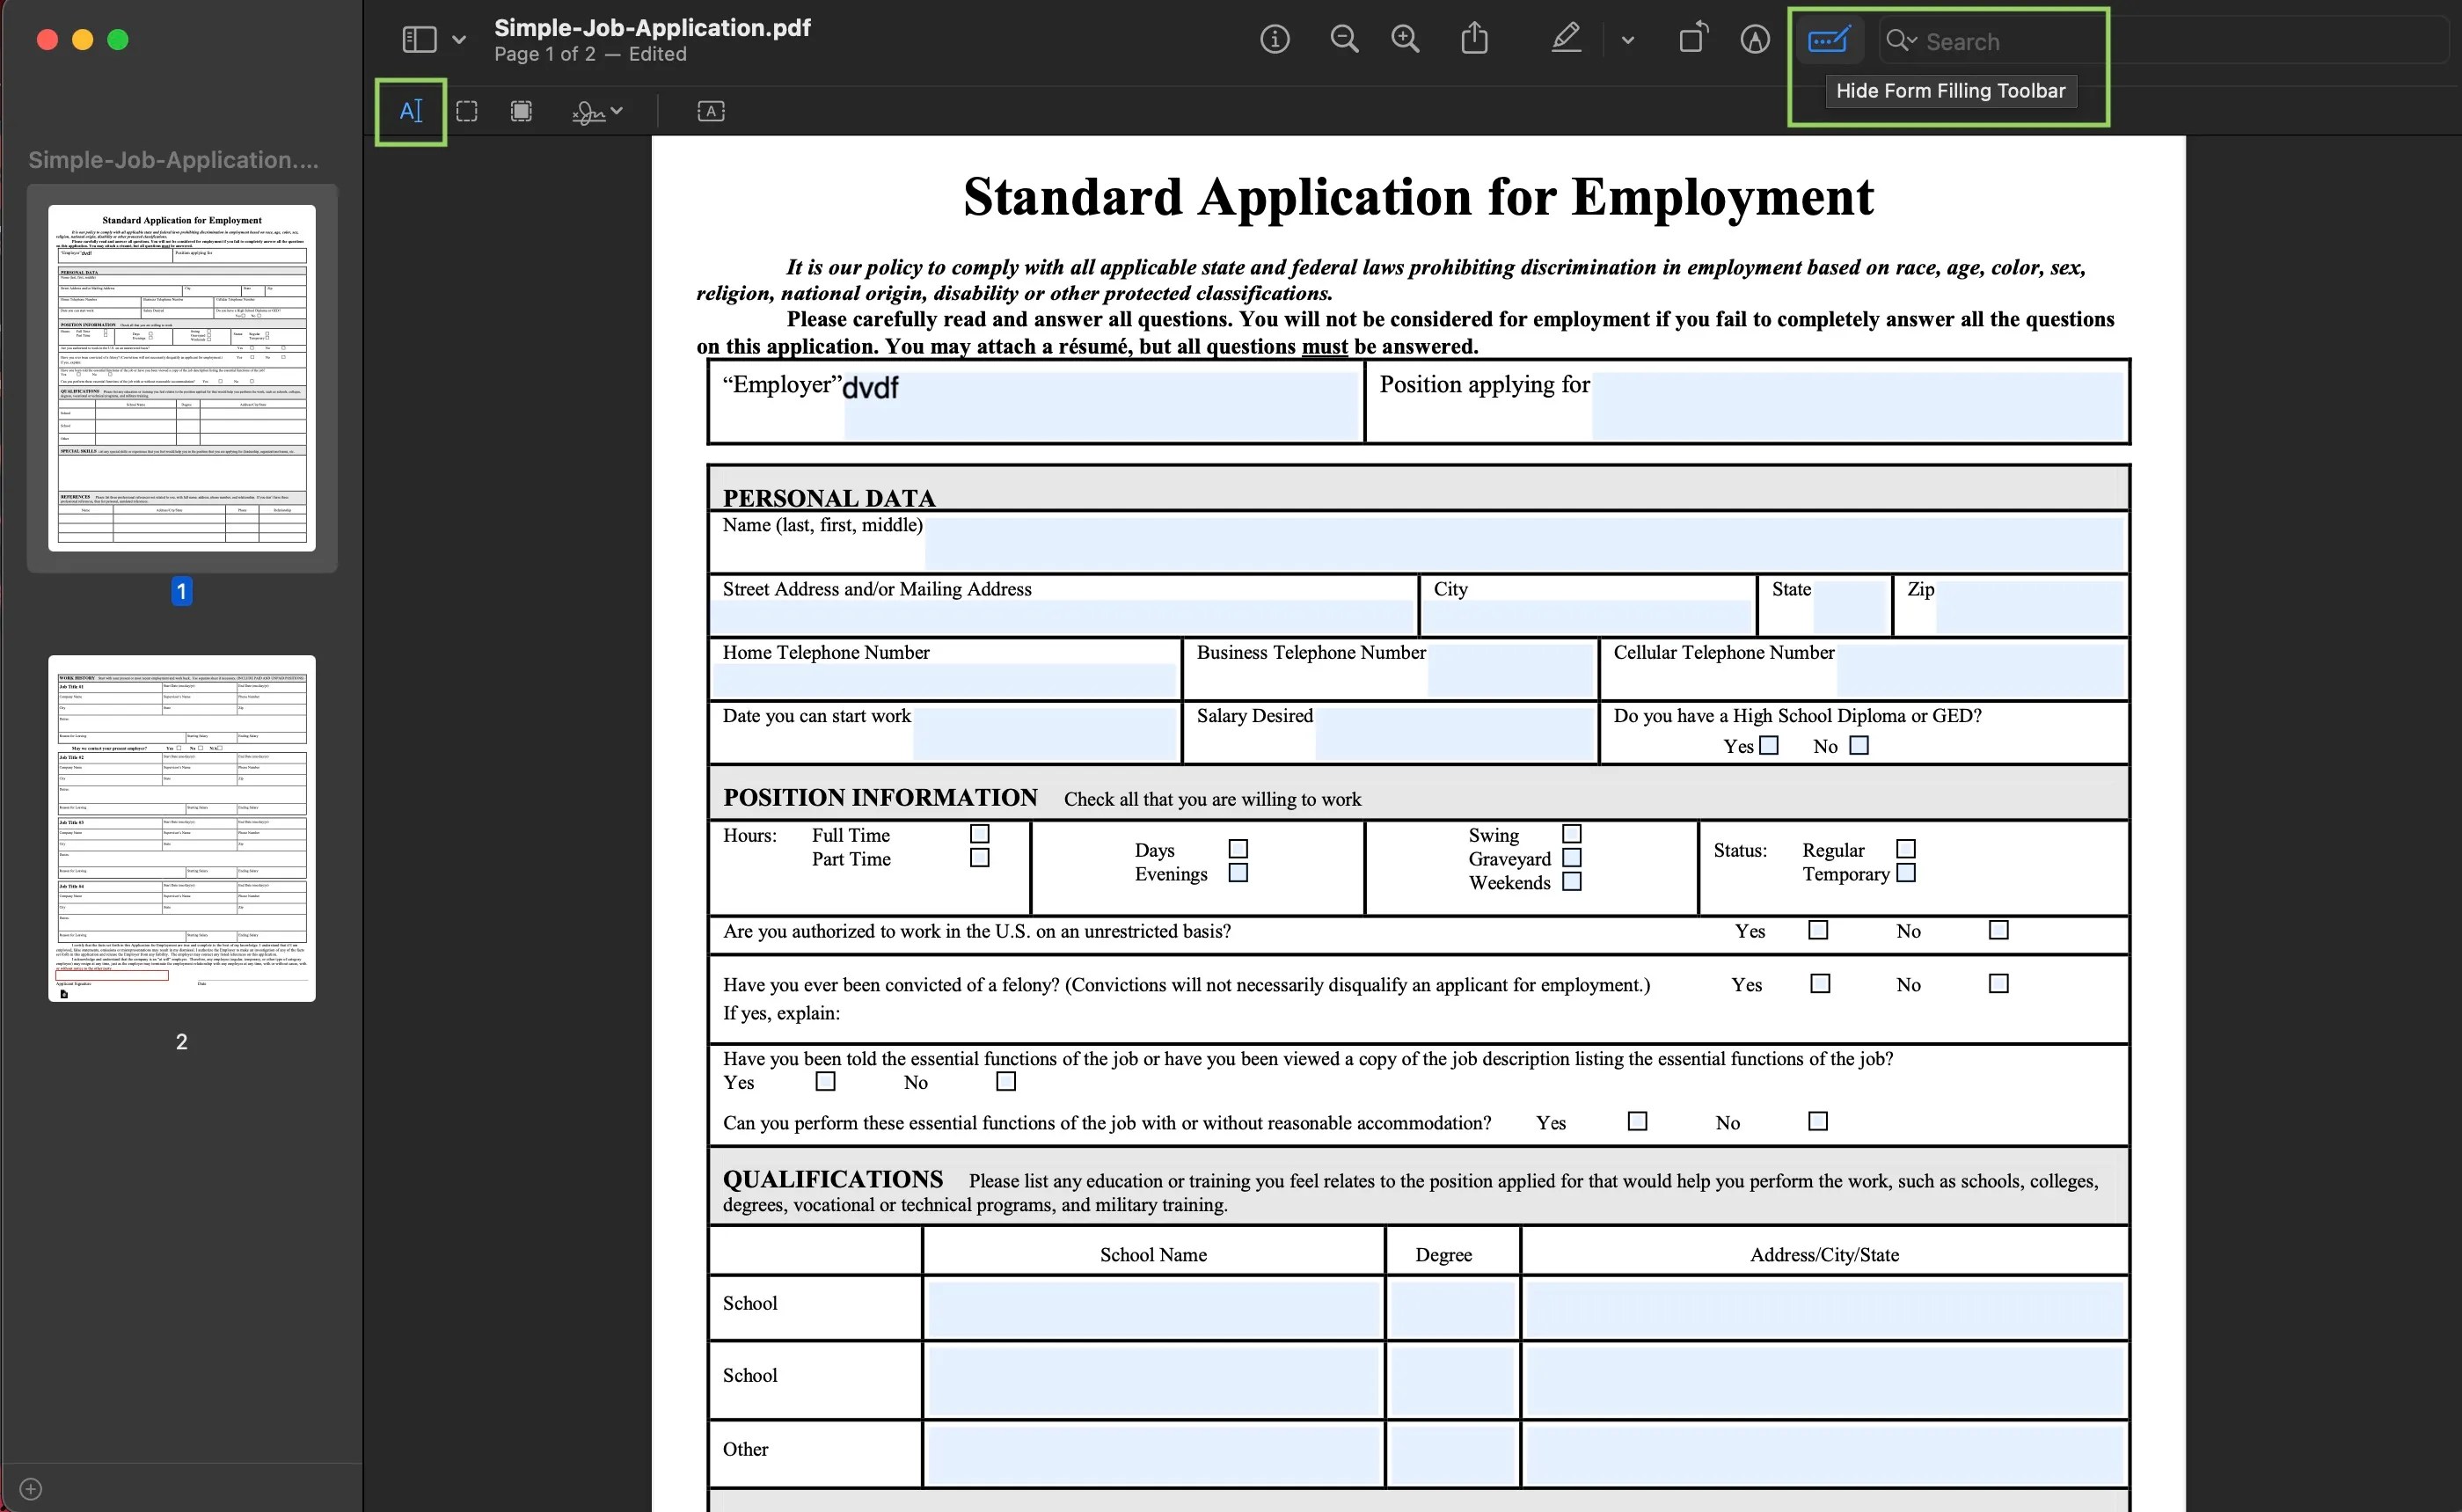This screenshot has height=1512, width=2462.
Task: Expand the sidebar view options chevron
Action: coord(459,40)
